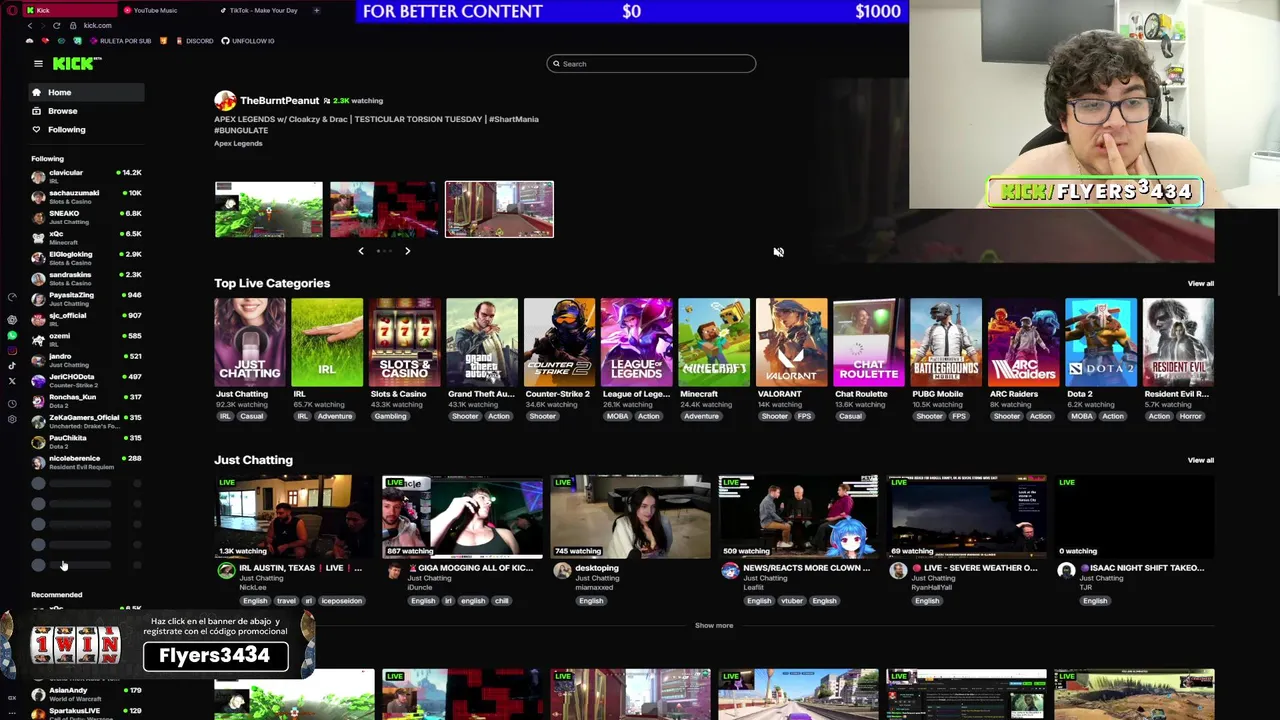Open a new browser tab with plus

click(316, 10)
